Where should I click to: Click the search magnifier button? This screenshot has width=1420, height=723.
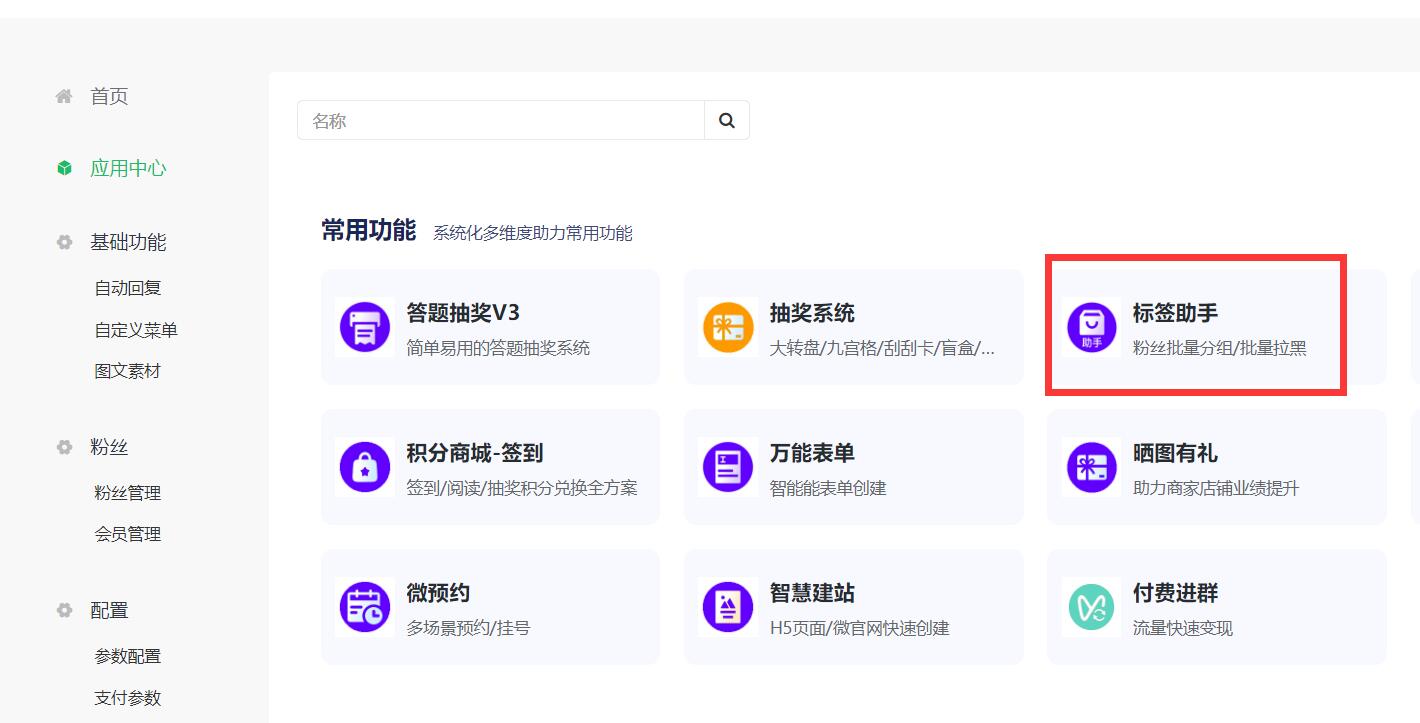pos(727,120)
